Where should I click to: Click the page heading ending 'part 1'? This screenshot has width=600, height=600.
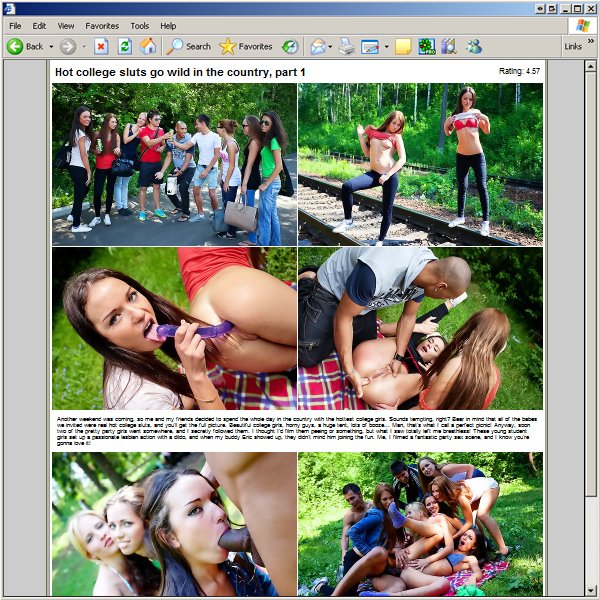click(180, 72)
